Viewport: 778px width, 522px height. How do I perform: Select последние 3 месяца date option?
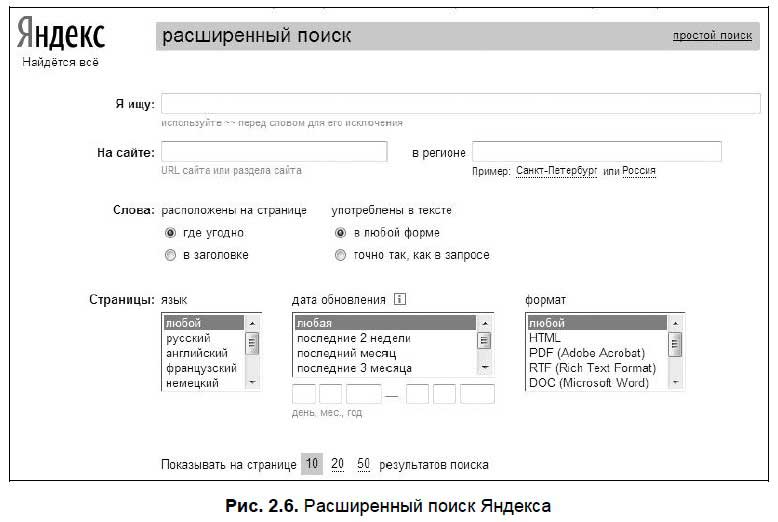pos(385,368)
